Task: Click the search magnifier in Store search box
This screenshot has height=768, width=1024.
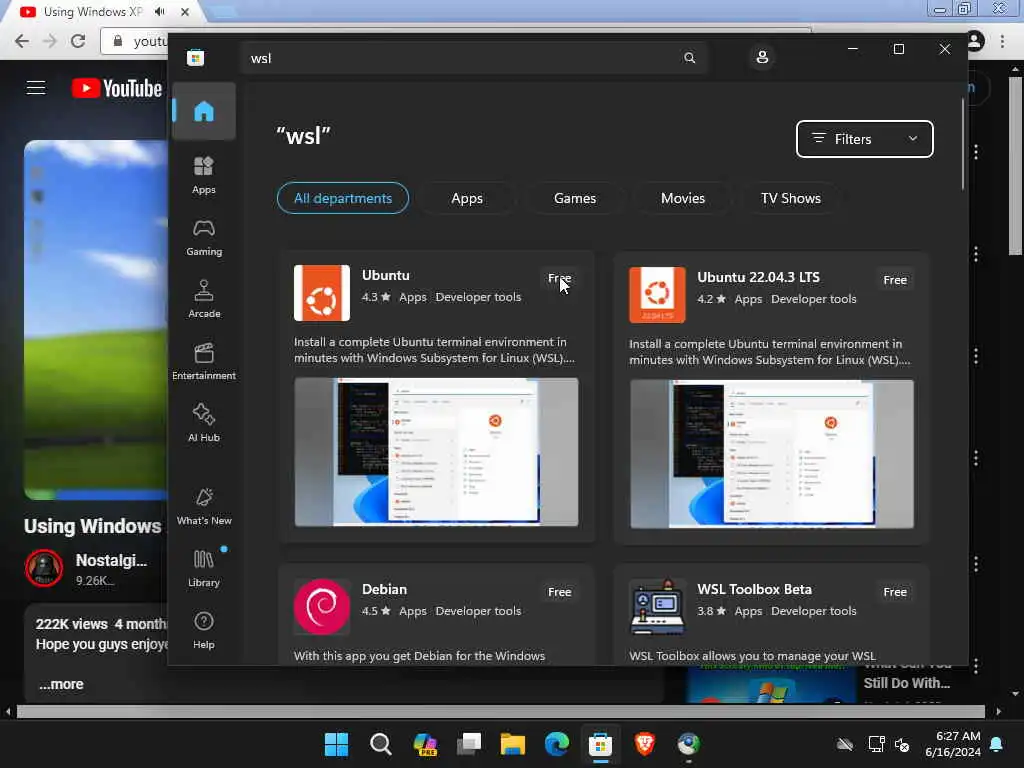Action: point(690,58)
